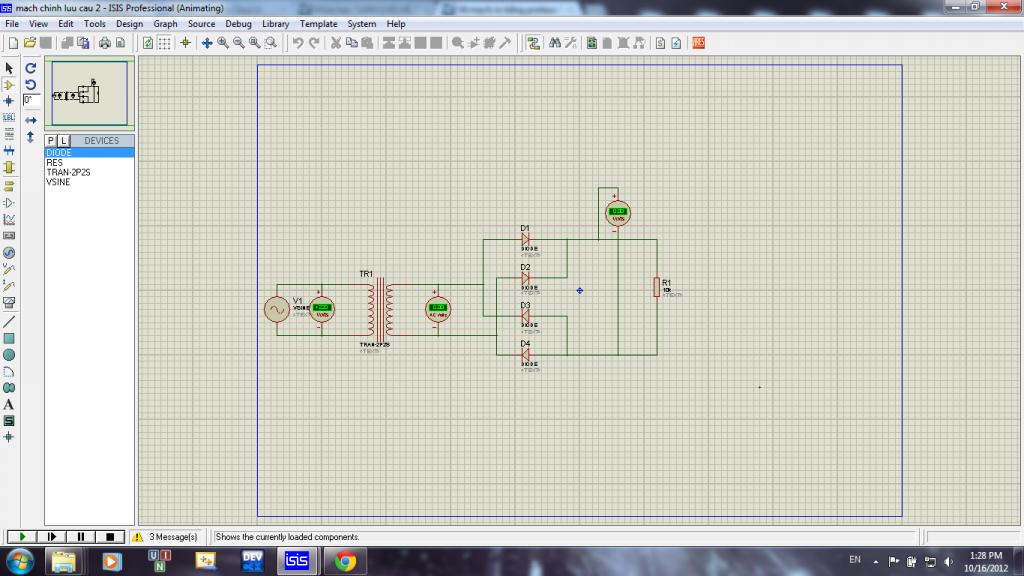Click the P pick devices button
The width and height of the screenshot is (1024, 576).
click(x=51, y=141)
